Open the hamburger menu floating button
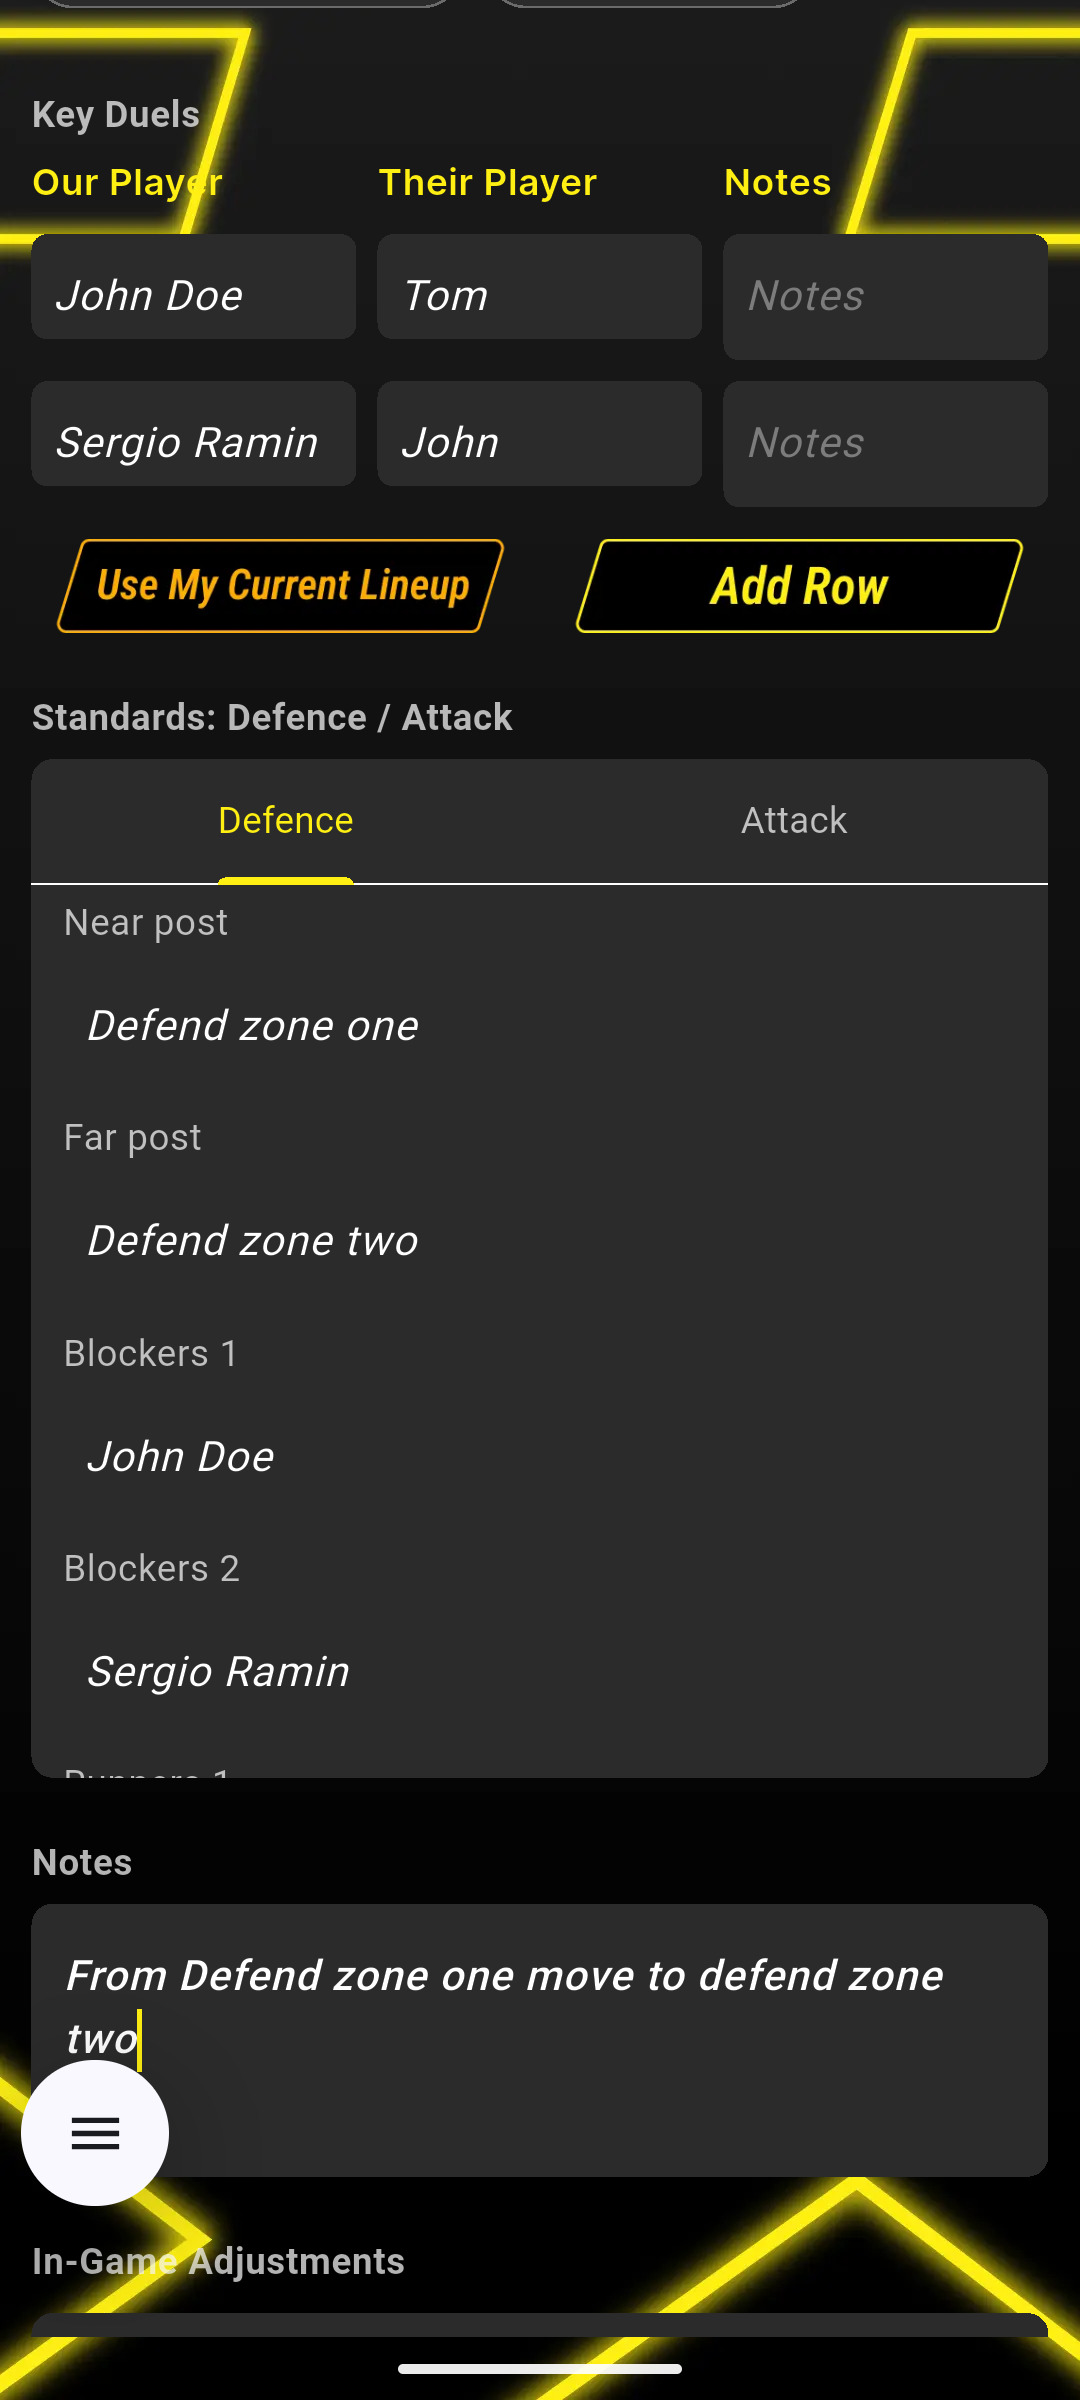 pyautogui.click(x=95, y=2133)
